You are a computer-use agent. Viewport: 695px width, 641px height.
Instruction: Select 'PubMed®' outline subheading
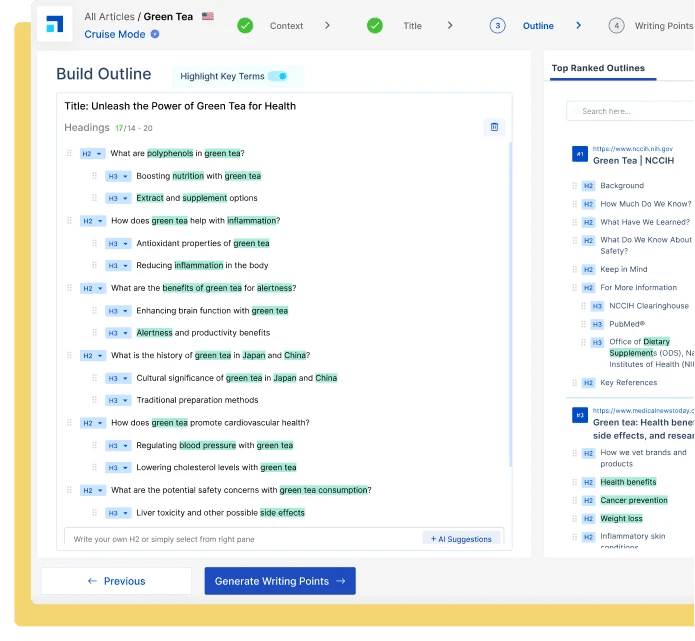627,324
